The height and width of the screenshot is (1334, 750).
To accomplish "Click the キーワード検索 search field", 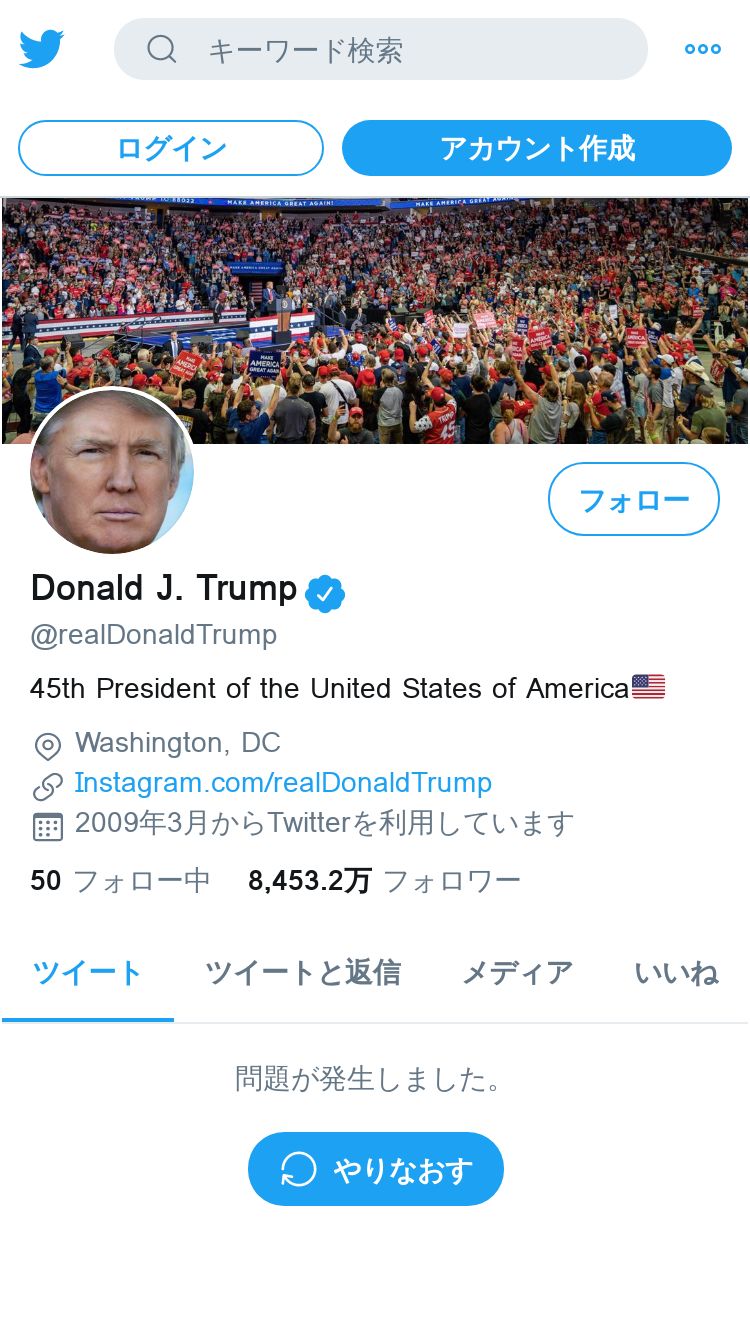I will click(x=381, y=49).
